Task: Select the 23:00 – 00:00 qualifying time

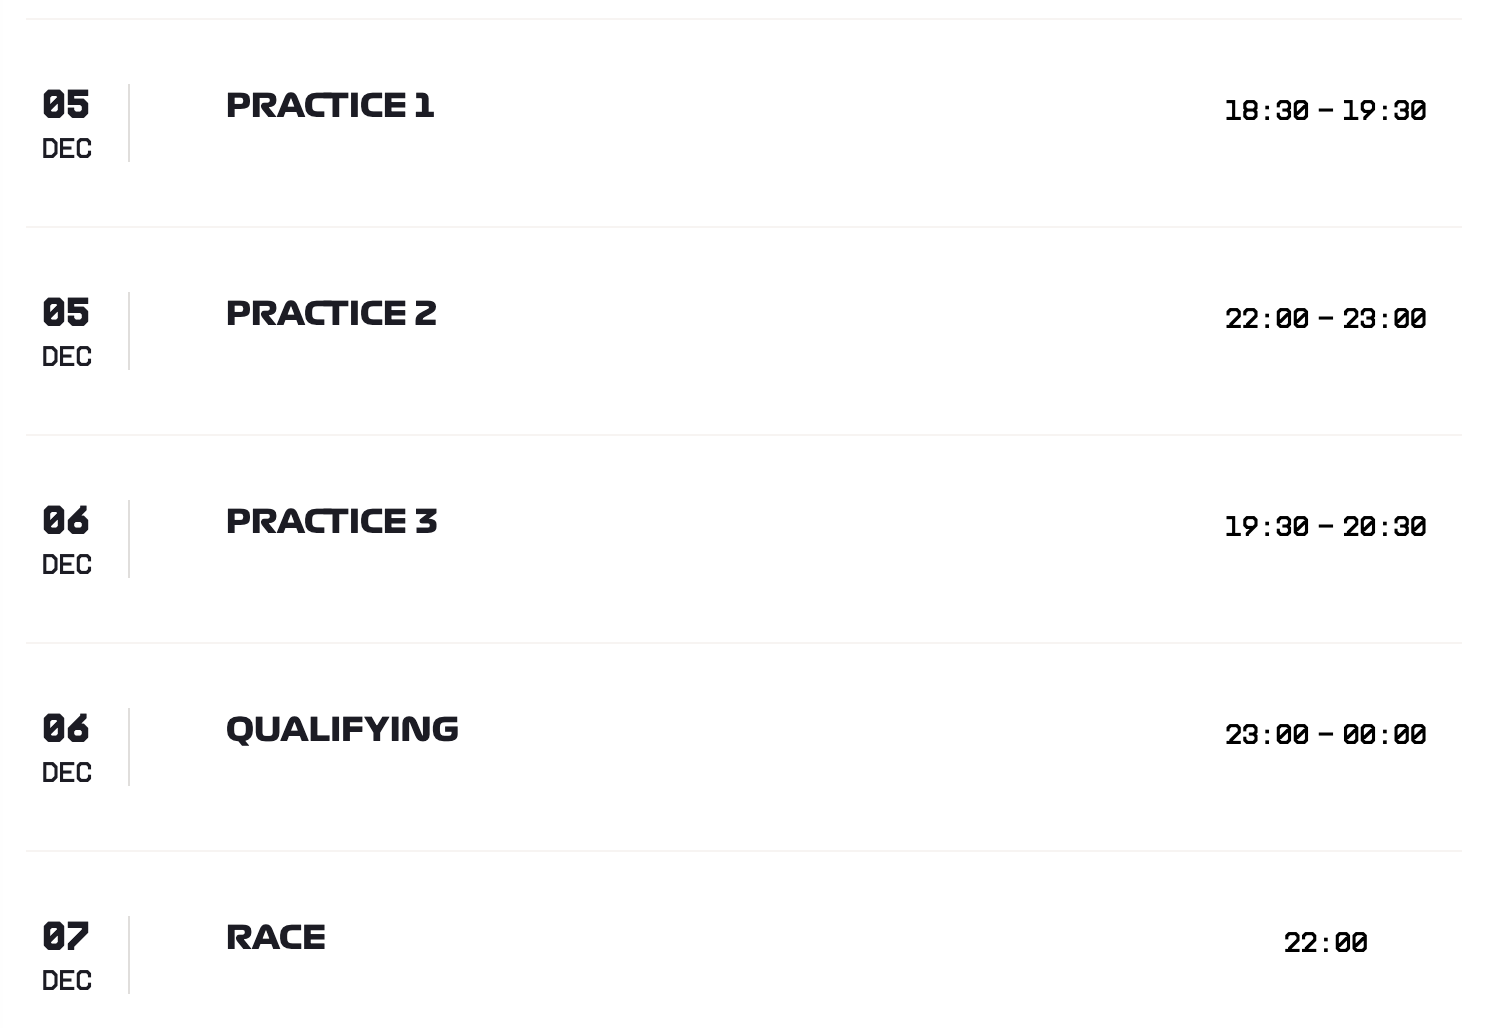Action: [1325, 734]
